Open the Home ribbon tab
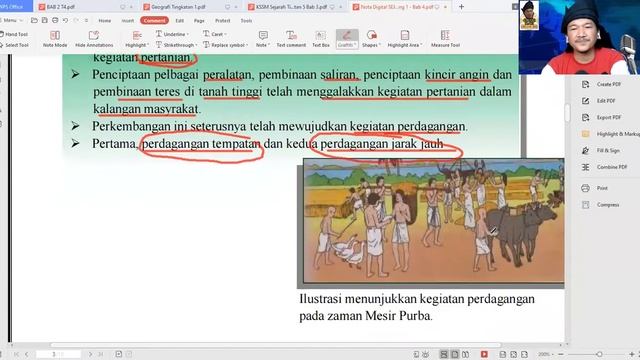Image resolution: width=640 pixels, height=360 pixels. click(x=104, y=20)
